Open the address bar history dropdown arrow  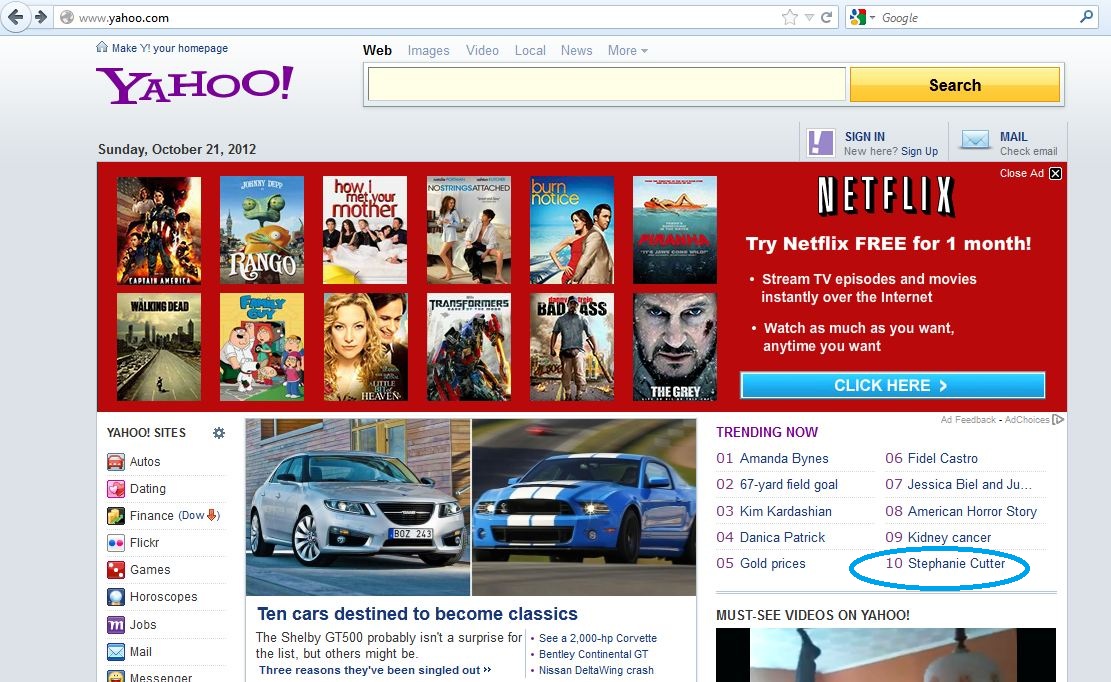coord(808,18)
